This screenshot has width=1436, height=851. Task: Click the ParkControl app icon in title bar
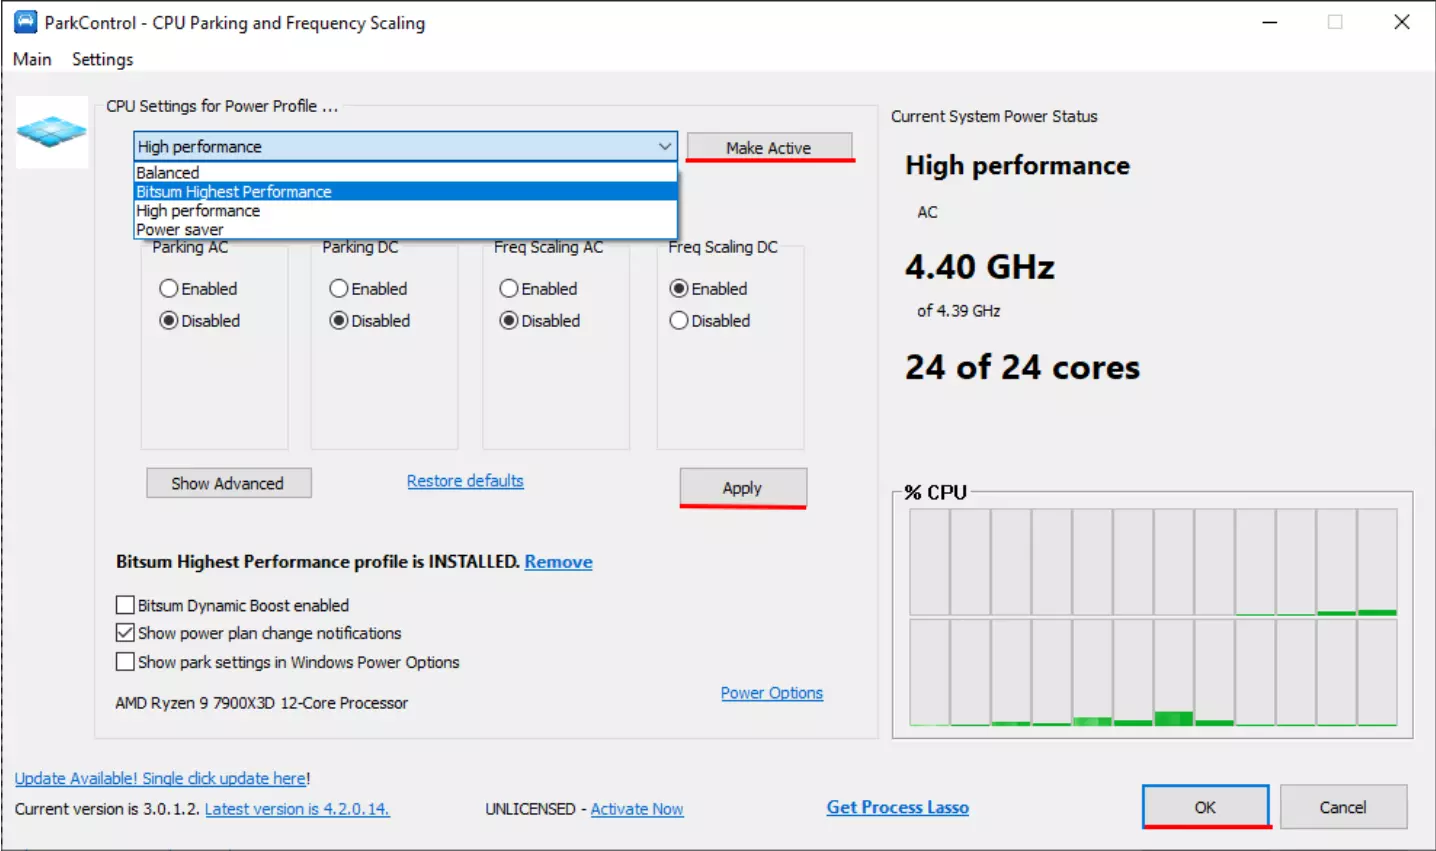pyautogui.click(x=25, y=22)
